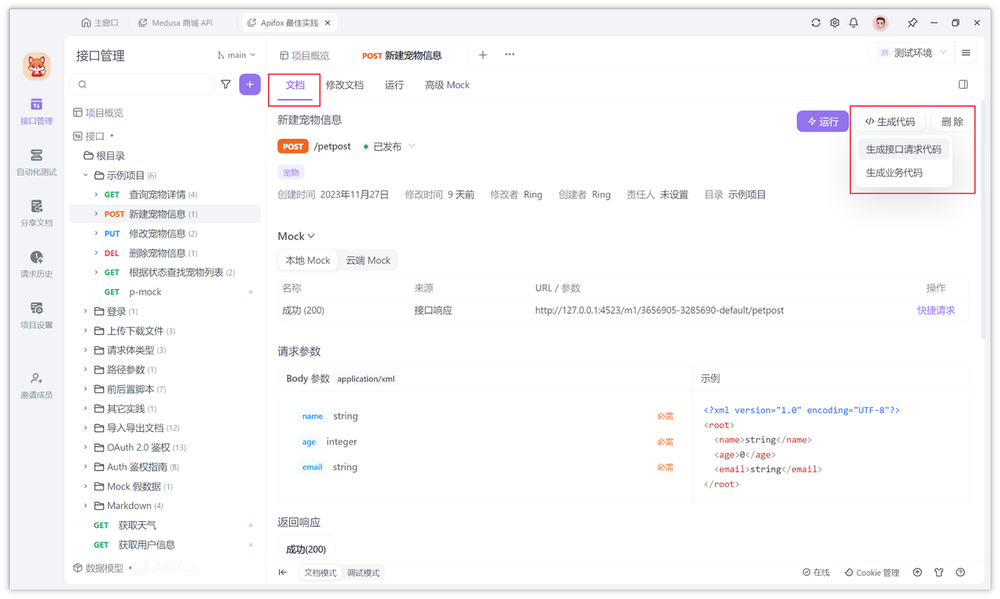Click the notification bell icon
The image size is (1000, 599).
(853, 23)
